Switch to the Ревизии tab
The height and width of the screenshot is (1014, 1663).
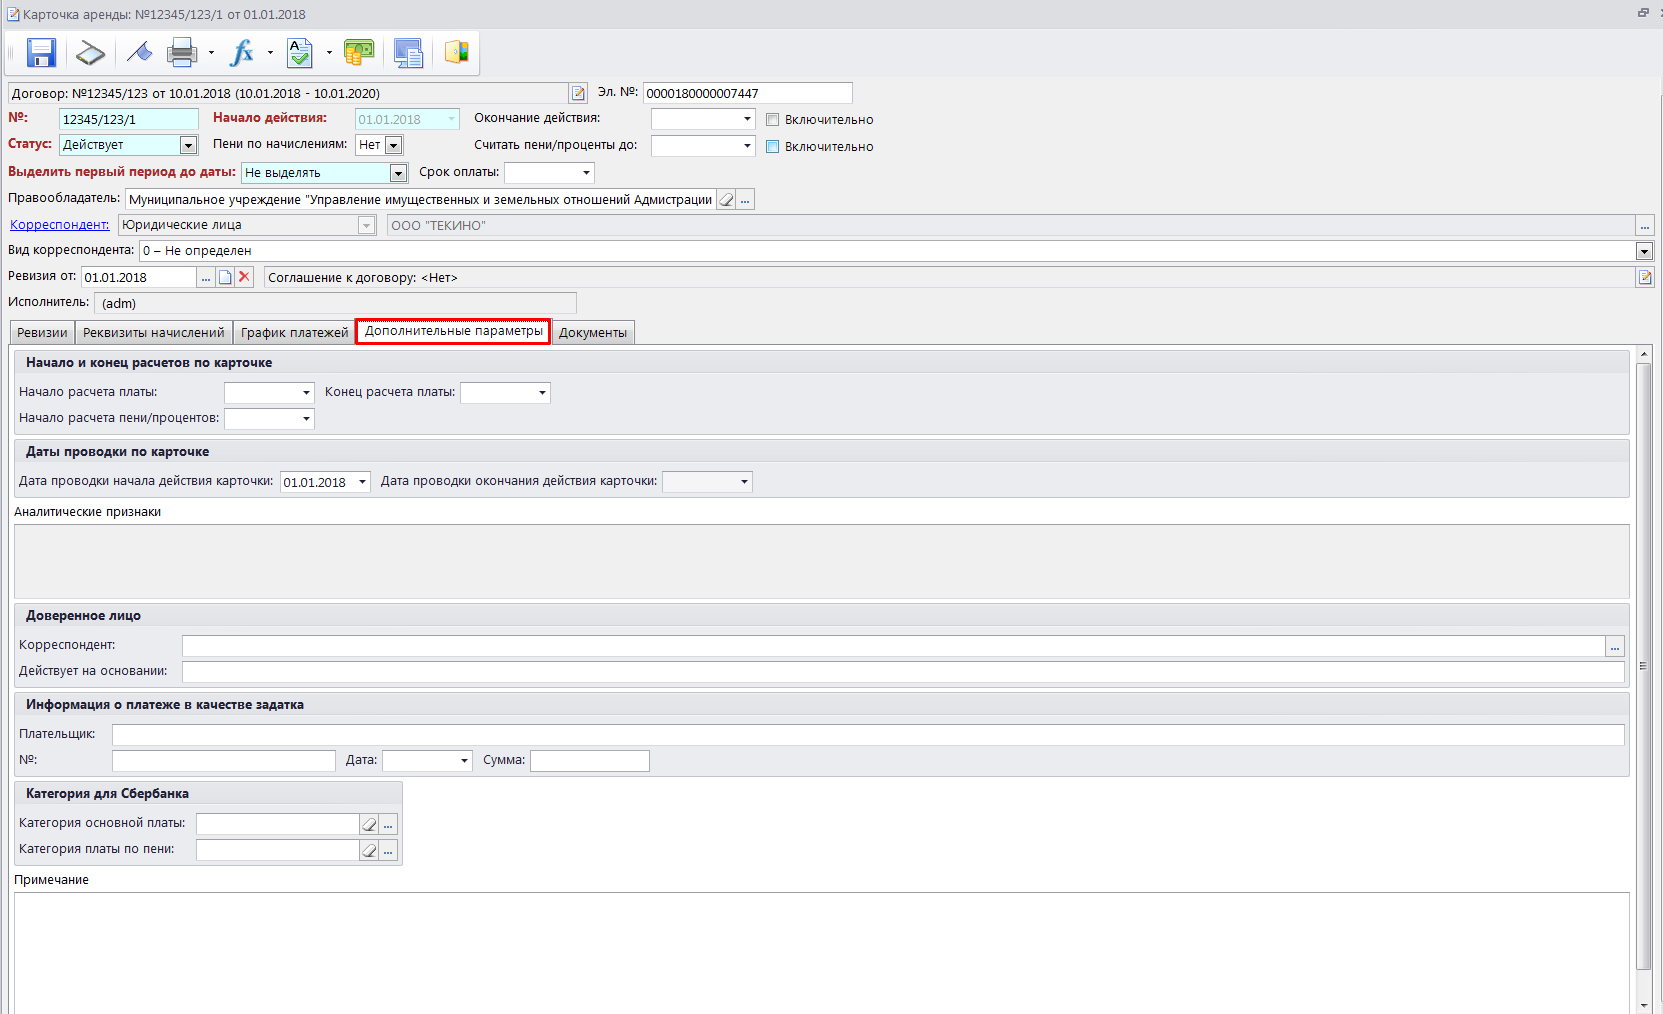pyautogui.click(x=42, y=333)
